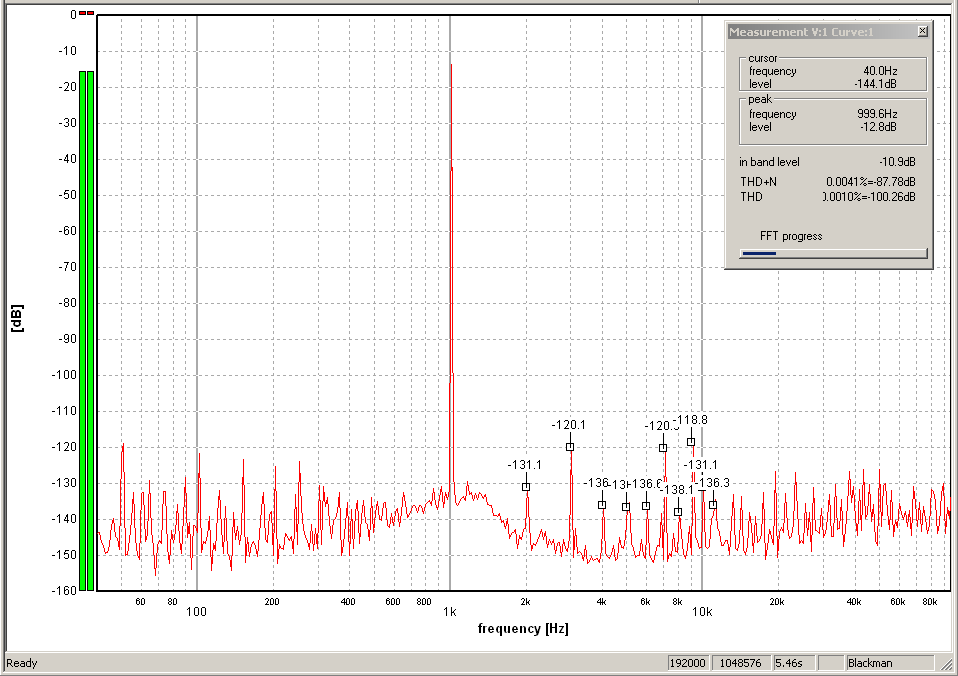958x676 pixels.
Task: Click the right red clip indicator
Action: click(x=91, y=13)
